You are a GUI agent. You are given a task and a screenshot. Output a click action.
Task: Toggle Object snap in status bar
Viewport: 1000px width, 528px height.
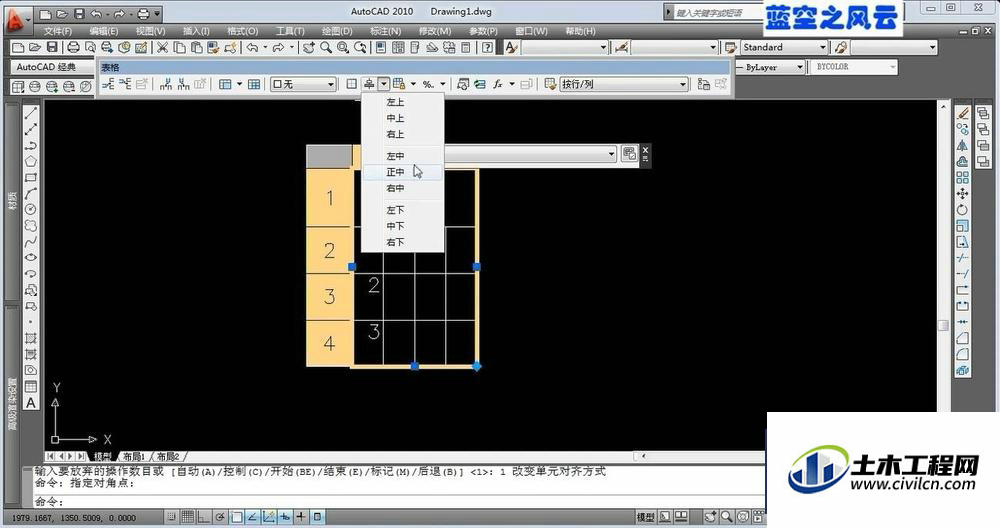[236, 517]
